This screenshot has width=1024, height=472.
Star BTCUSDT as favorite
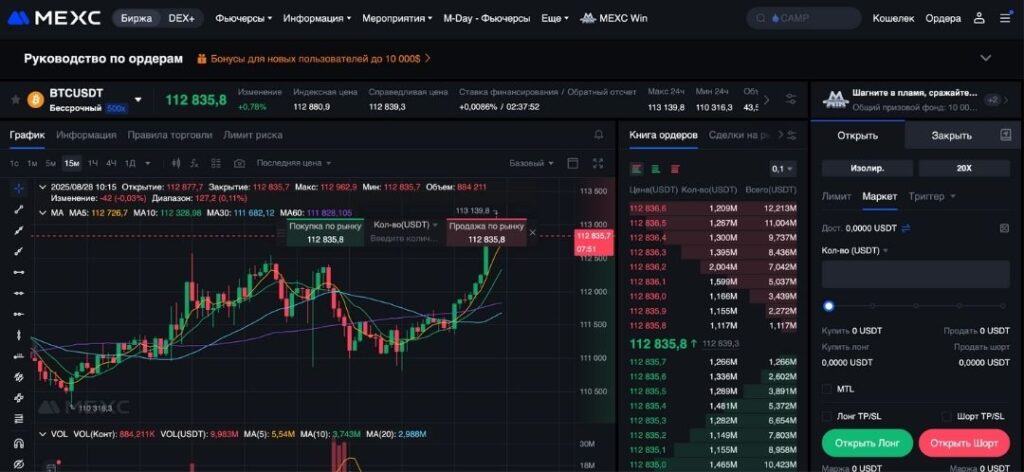[x=16, y=100]
